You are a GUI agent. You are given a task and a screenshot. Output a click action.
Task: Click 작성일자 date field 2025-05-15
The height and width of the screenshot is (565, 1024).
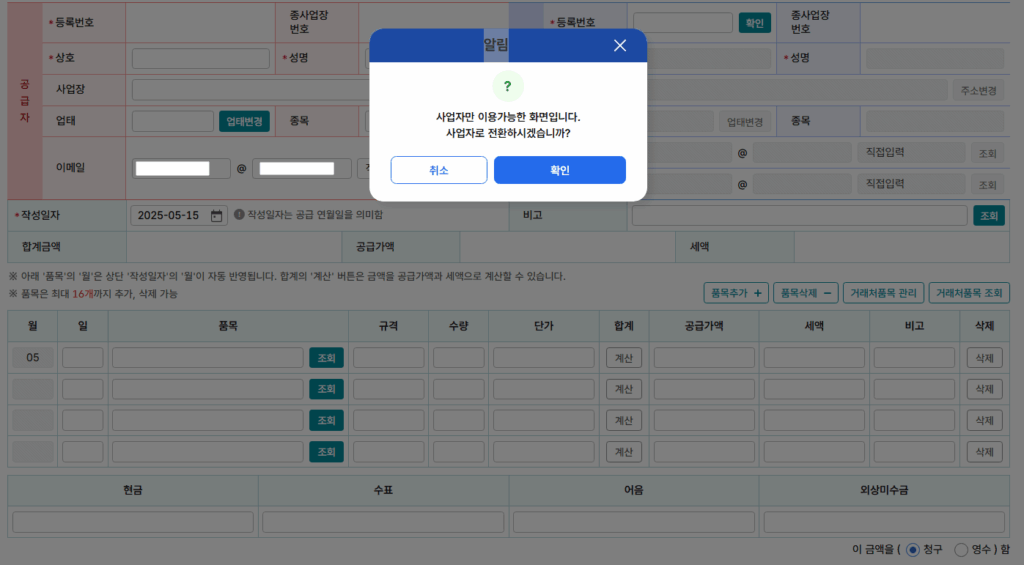(x=179, y=216)
